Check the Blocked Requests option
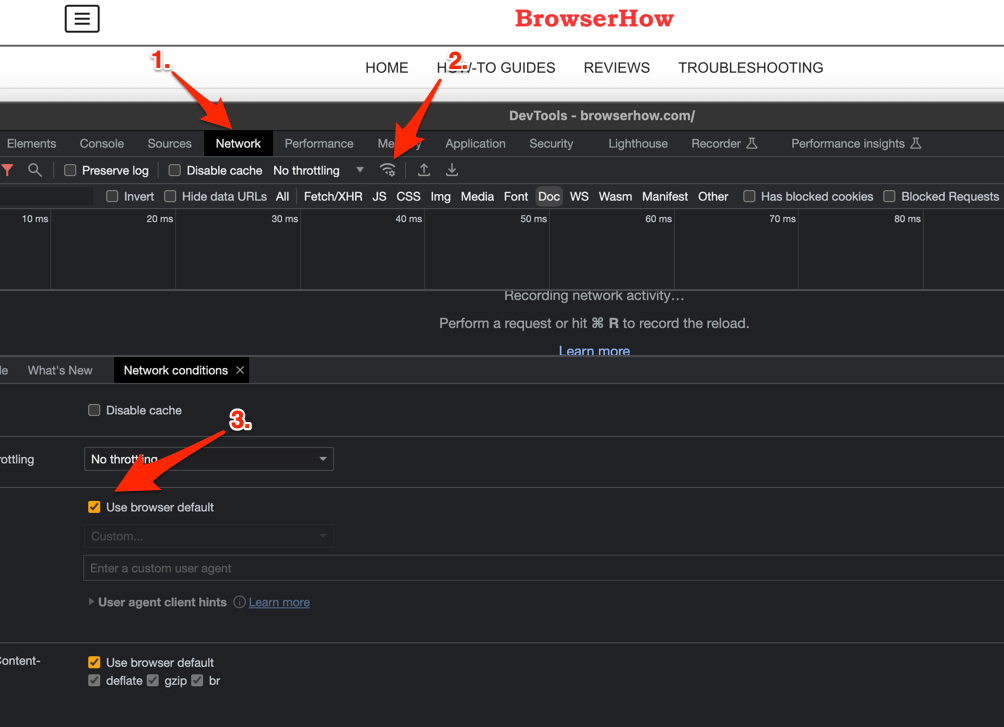 (x=889, y=196)
